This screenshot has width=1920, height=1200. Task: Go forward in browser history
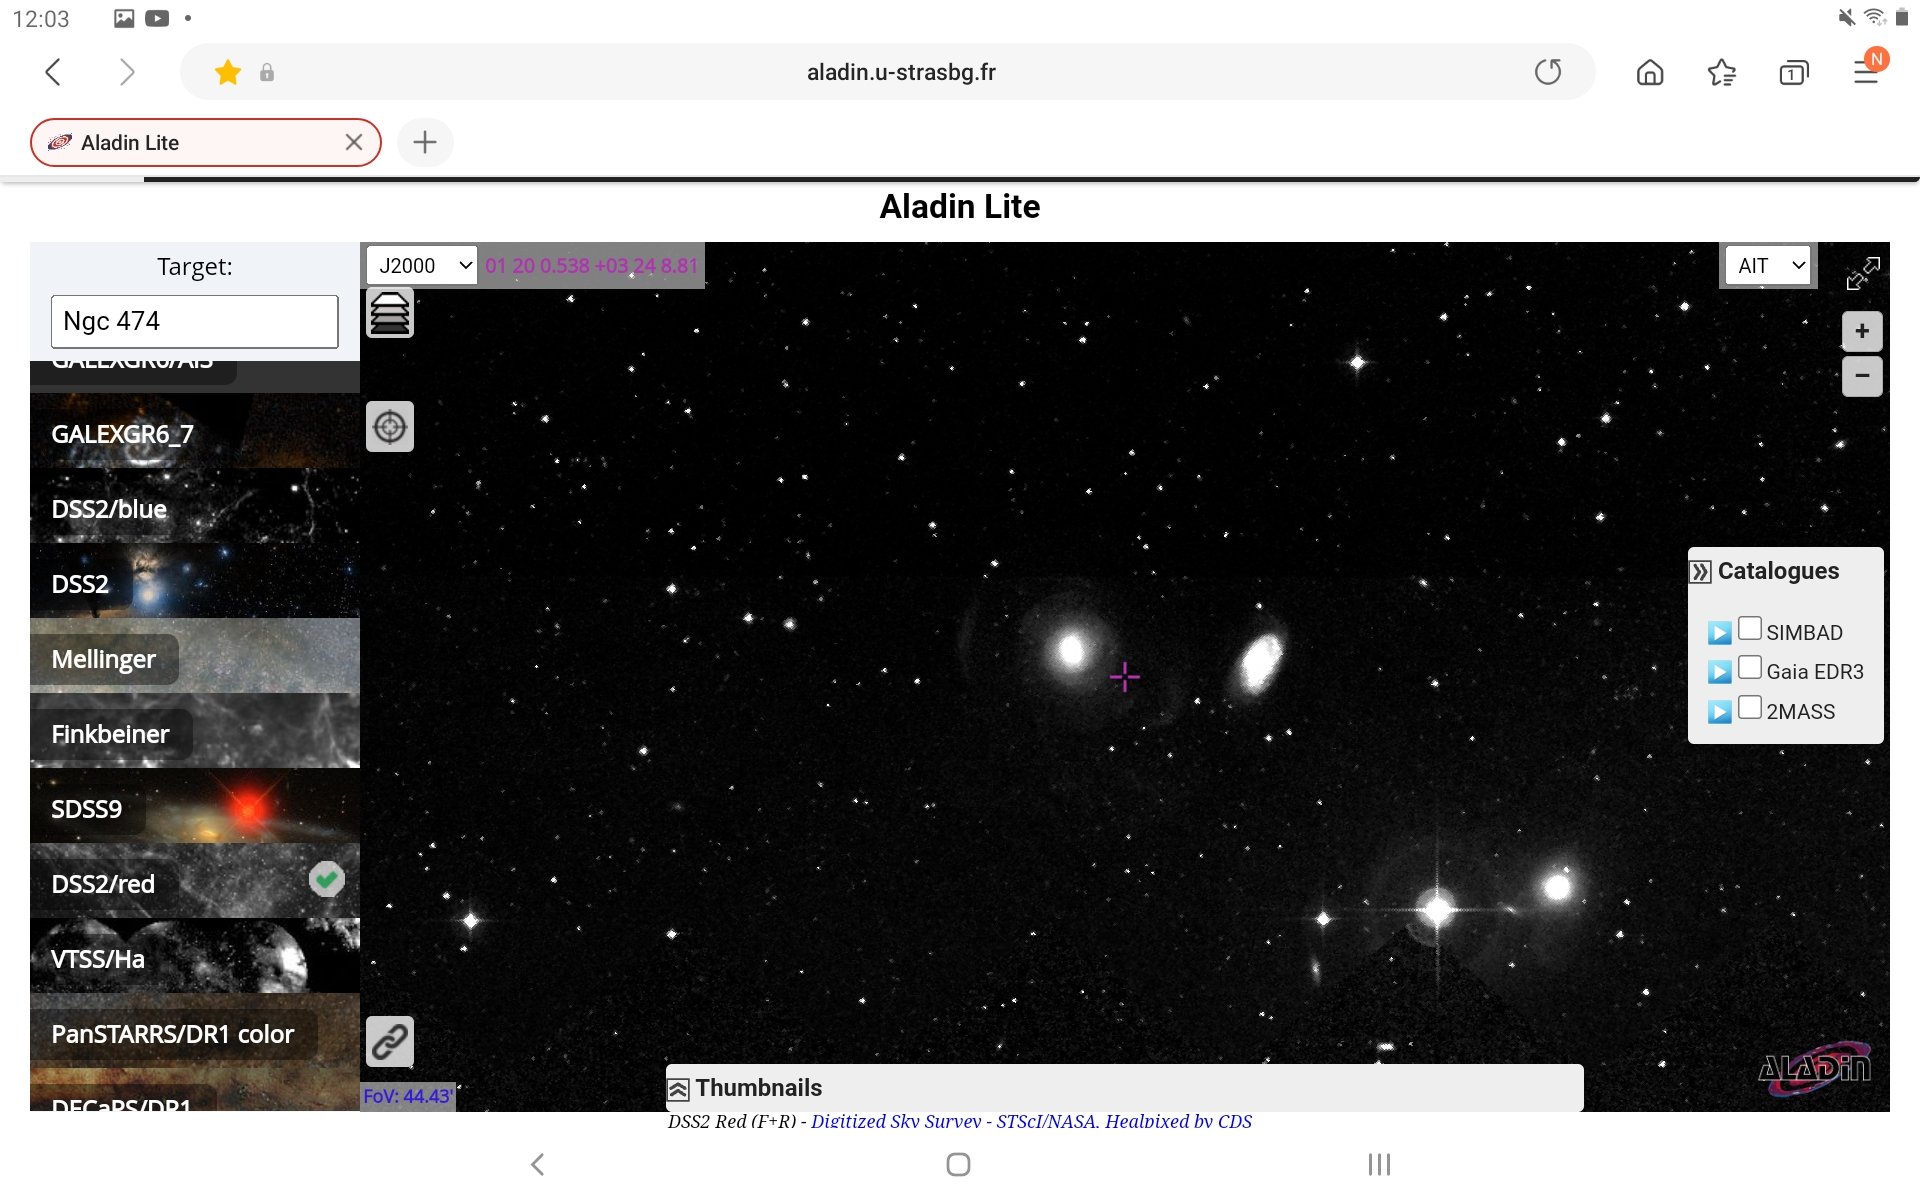(126, 72)
